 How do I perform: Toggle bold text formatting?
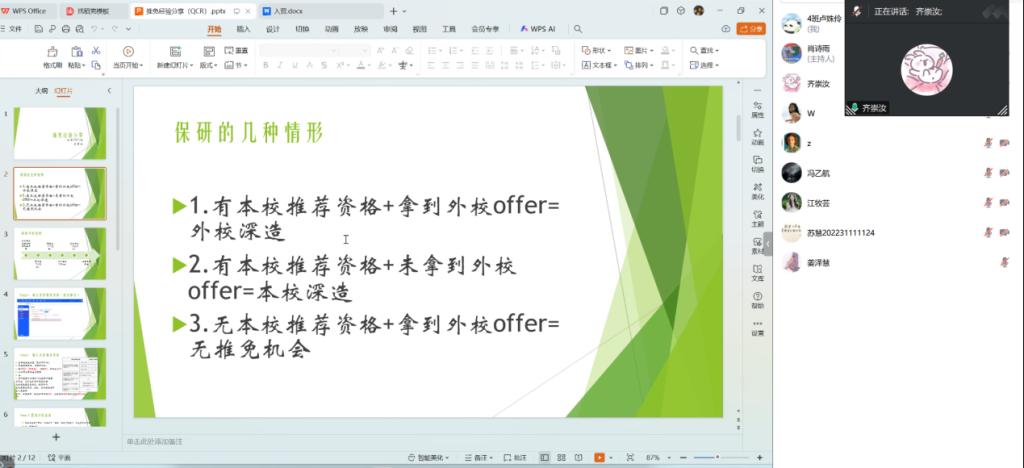pos(266,65)
